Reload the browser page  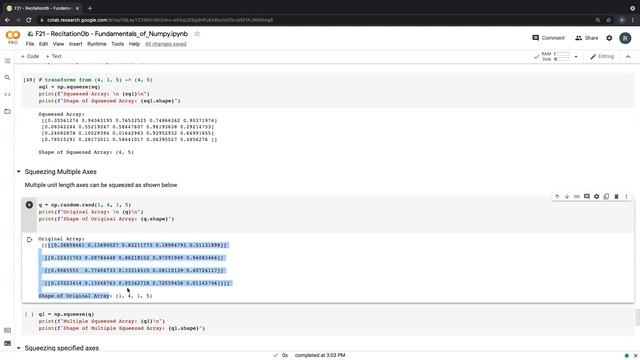[29, 20]
